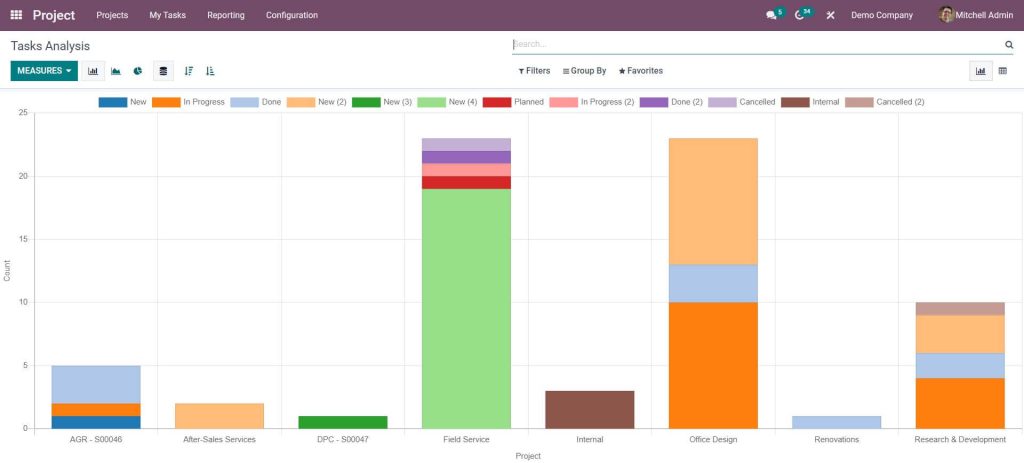The height and width of the screenshot is (463, 1024).
Task: Toggle the New (2) legend series
Action: click(x=317, y=102)
